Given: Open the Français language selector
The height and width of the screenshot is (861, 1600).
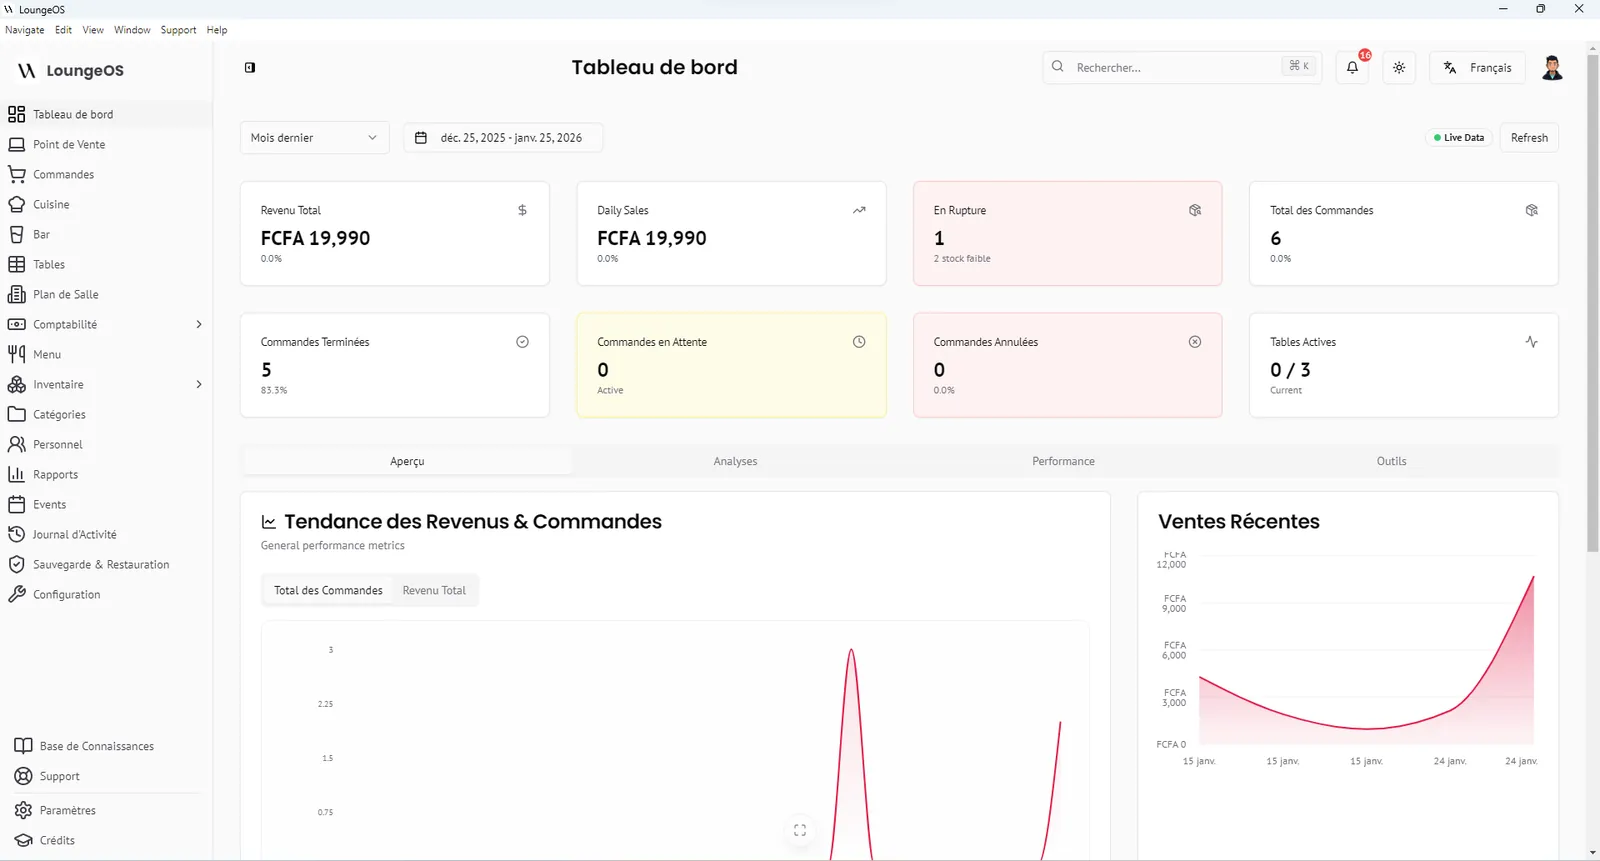Looking at the screenshot, I should 1478,68.
